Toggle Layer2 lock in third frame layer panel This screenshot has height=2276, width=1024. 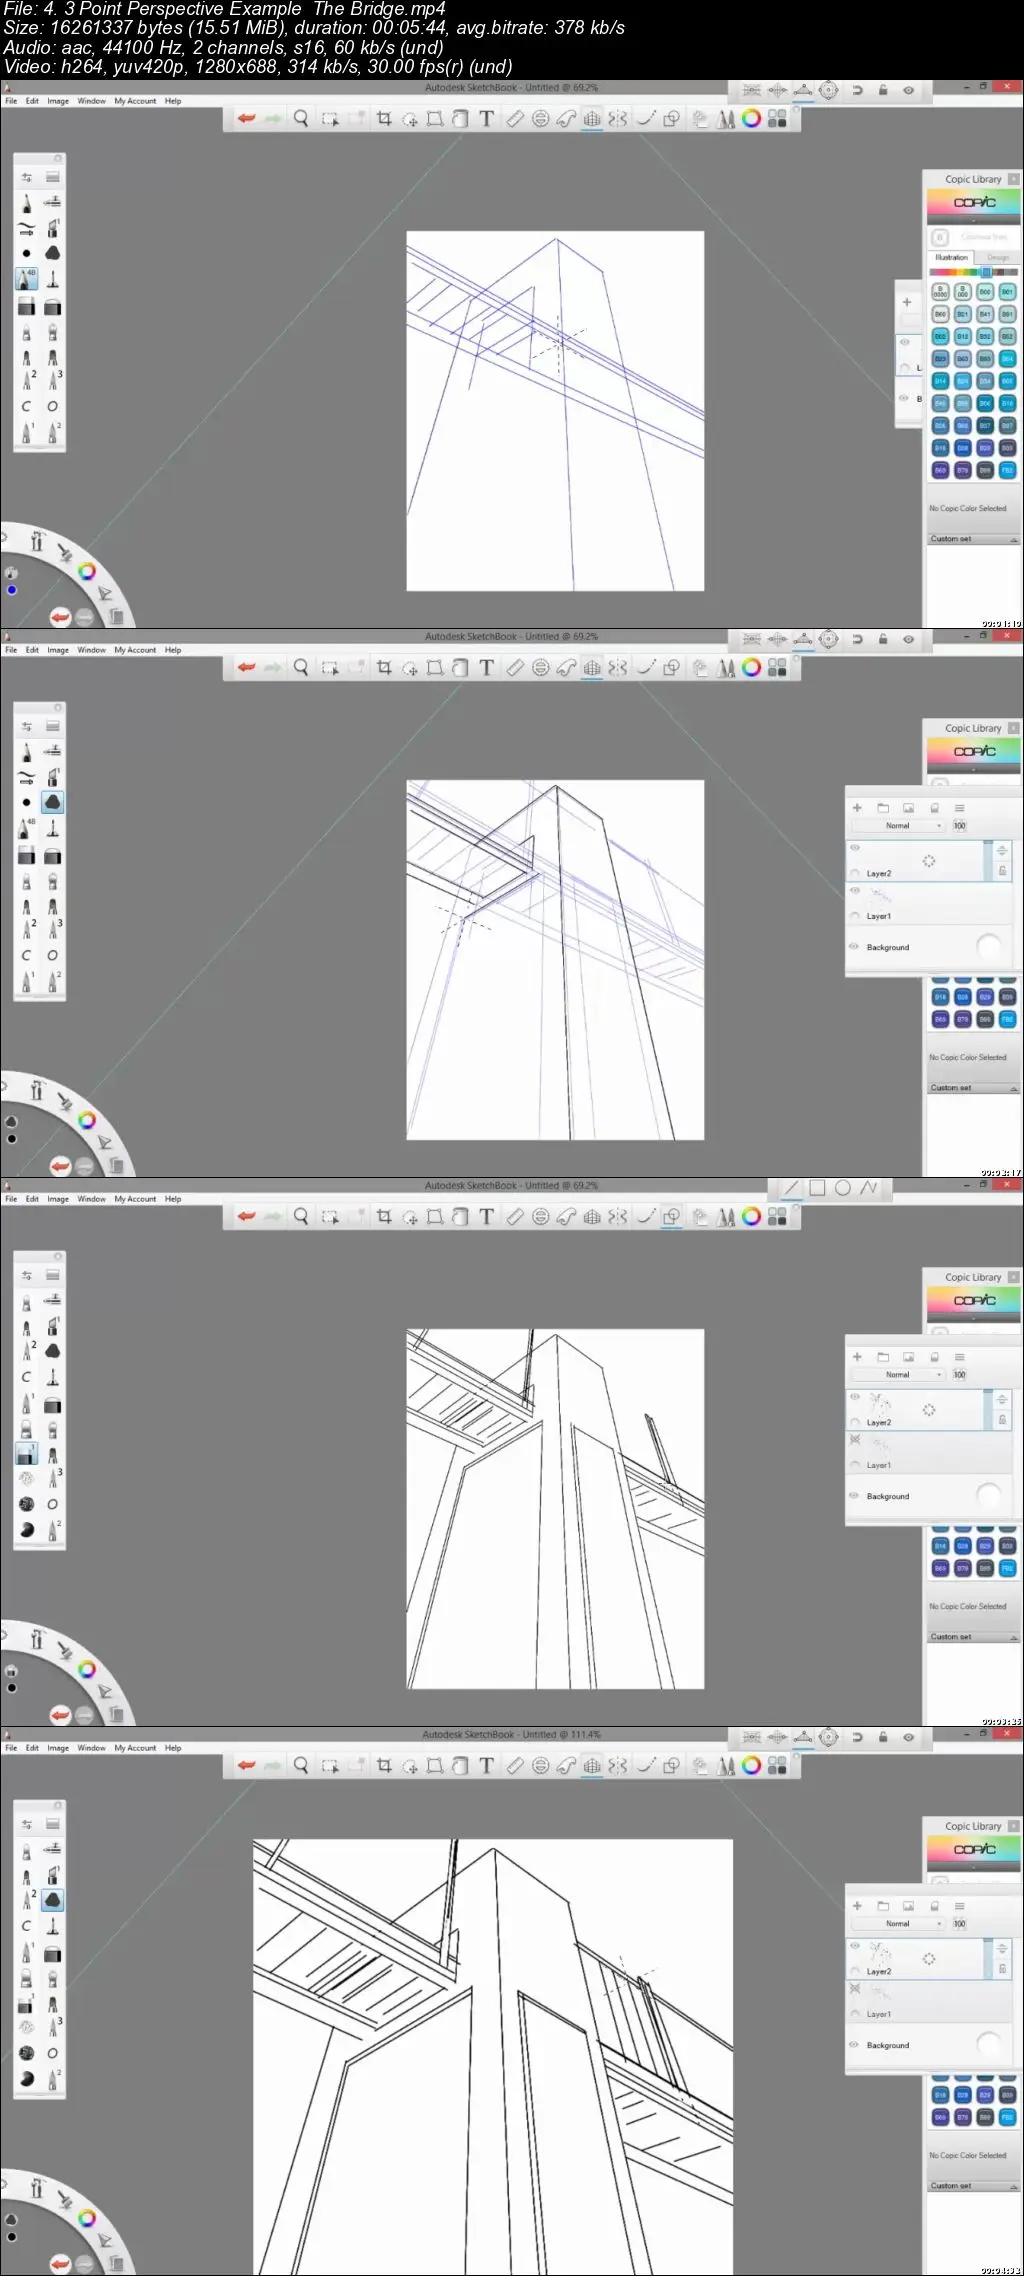point(1002,1420)
